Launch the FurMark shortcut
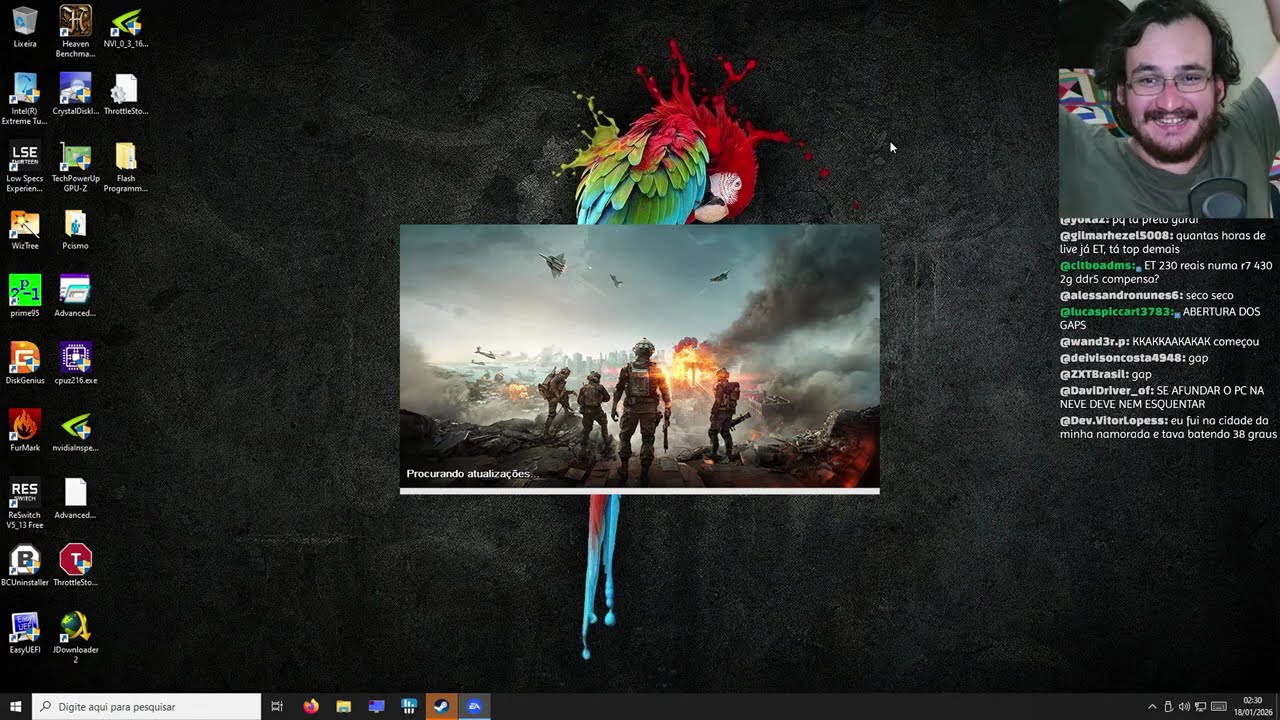Screen dimensions: 1280x720 pos(25,431)
